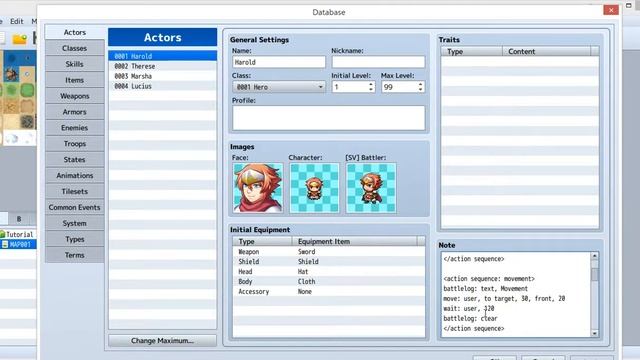
Task: Open the Skills tab
Action: coord(75,64)
